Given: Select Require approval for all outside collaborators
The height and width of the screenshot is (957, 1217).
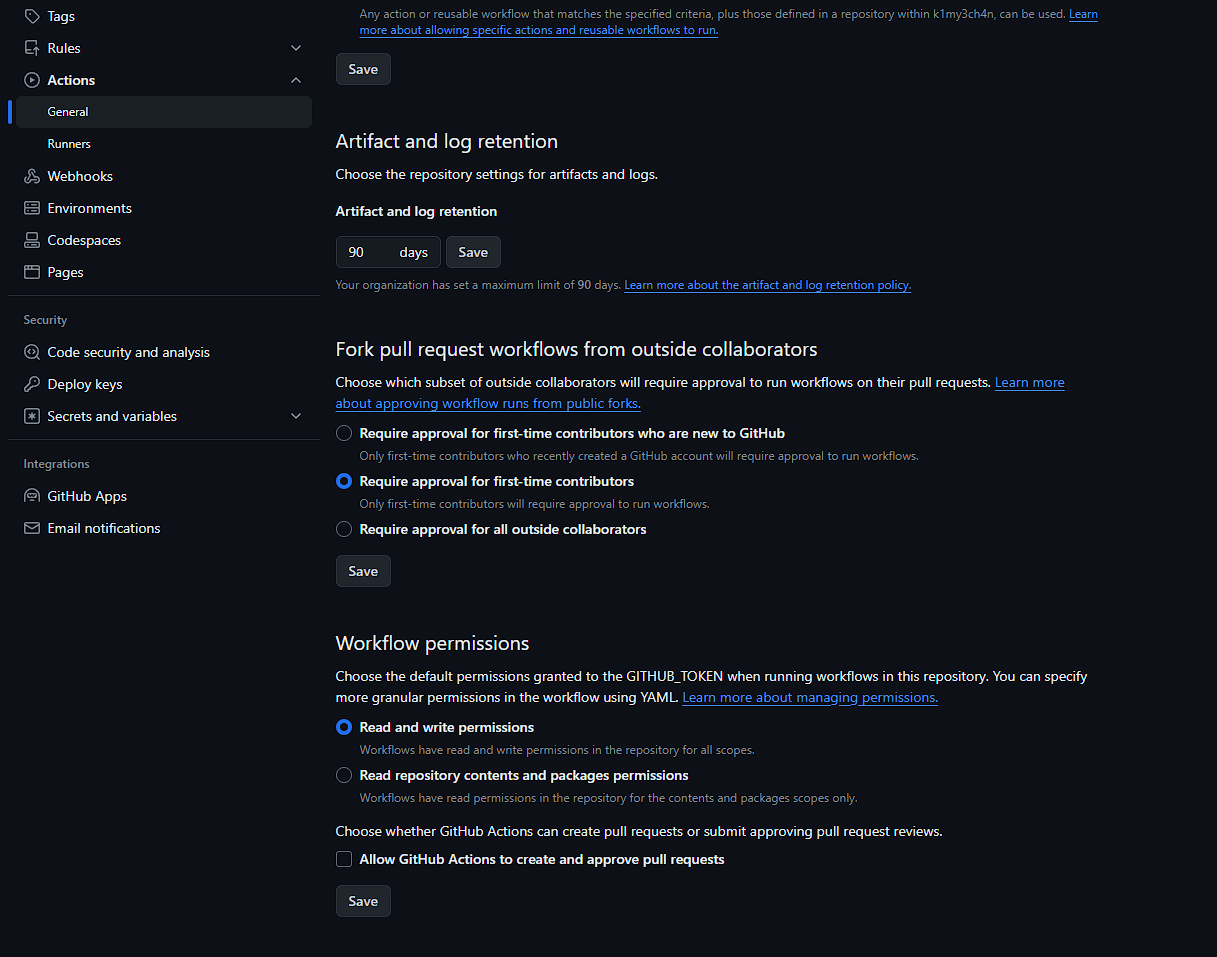Looking at the screenshot, I should pos(344,529).
